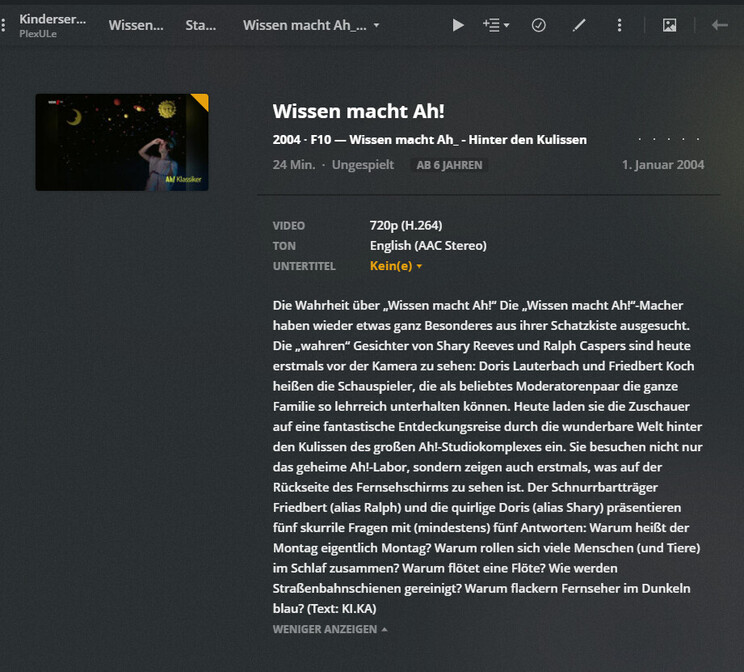The image size is (744, 672).
Task: Click the English (AAC Stereo) audio track
Action: click(x=428, y=245)
